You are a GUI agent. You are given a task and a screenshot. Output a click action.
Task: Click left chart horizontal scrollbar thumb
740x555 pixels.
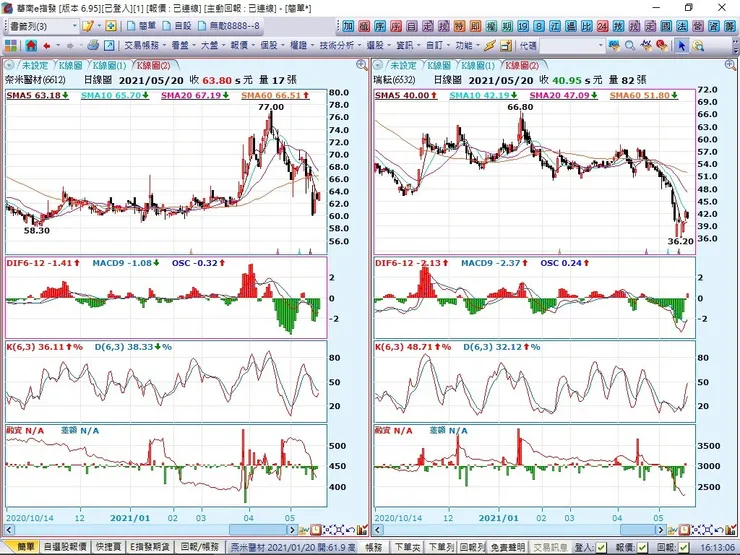pos(258,530)
